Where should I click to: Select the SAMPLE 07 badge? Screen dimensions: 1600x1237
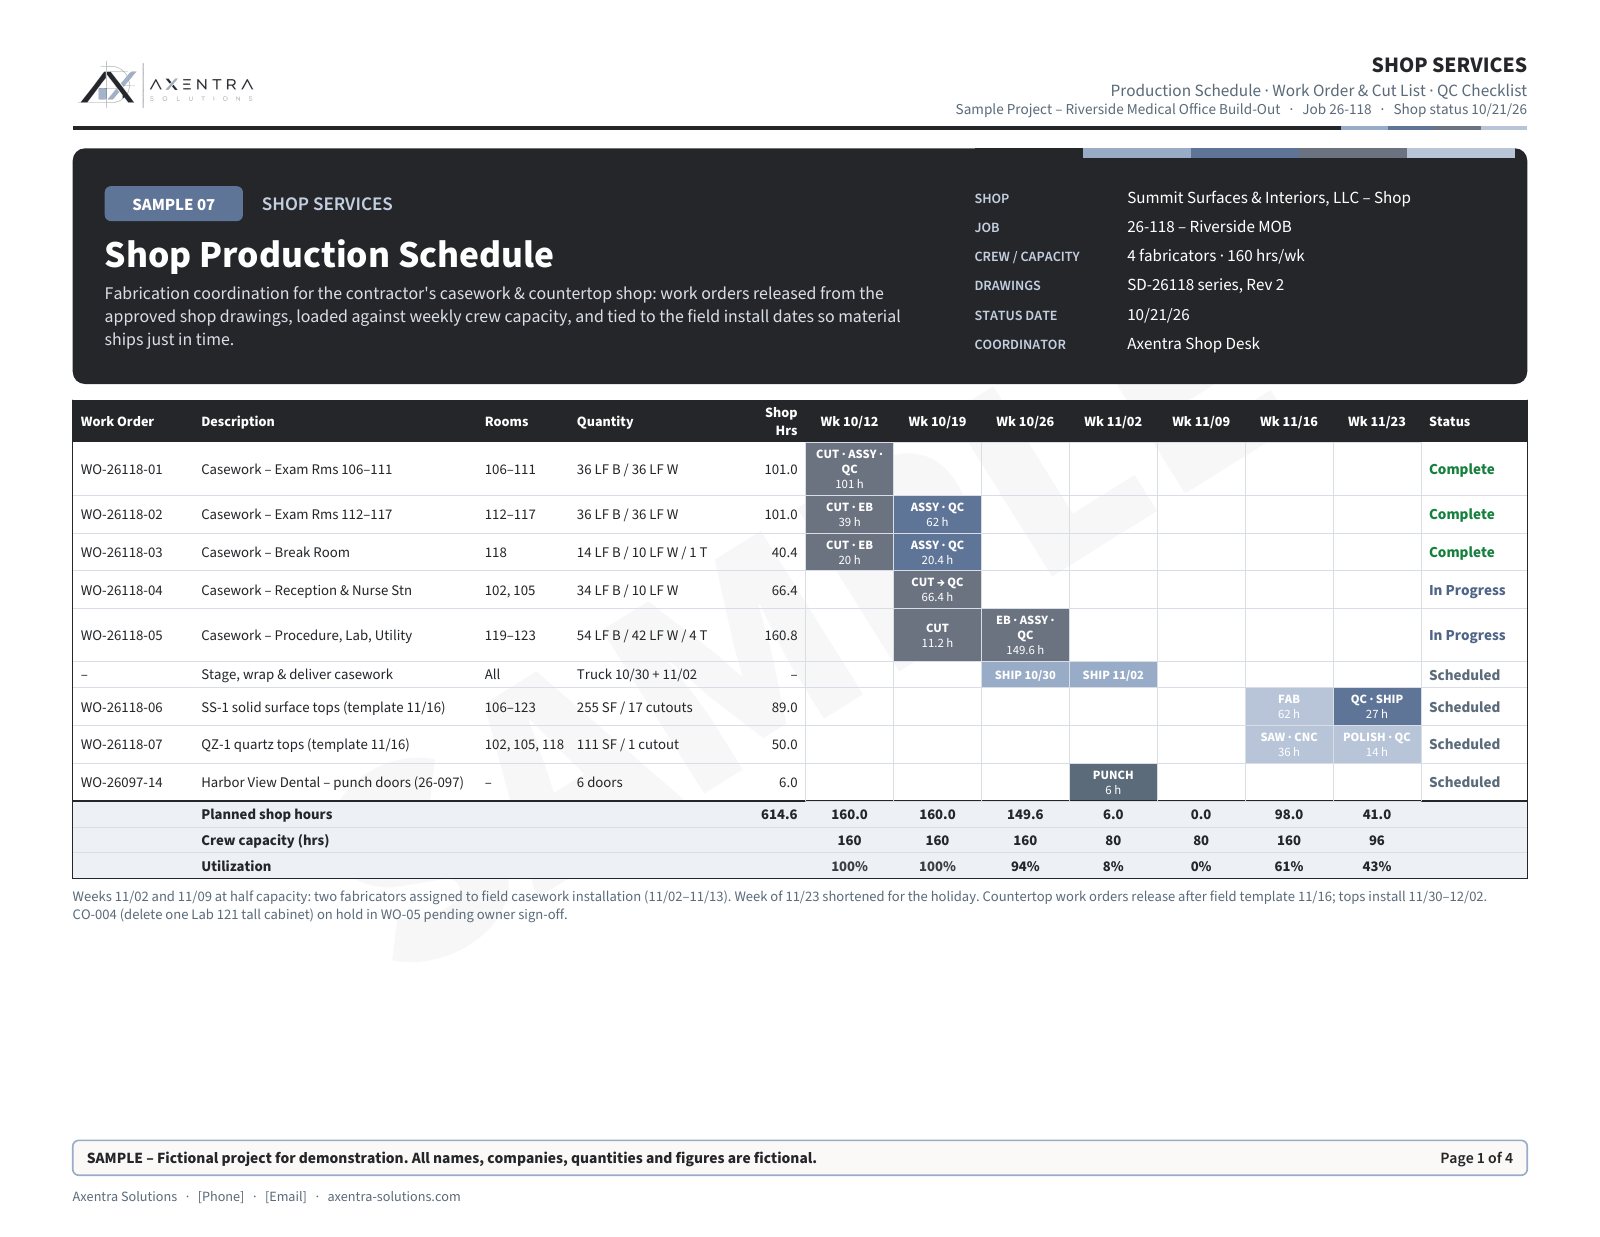173,204
